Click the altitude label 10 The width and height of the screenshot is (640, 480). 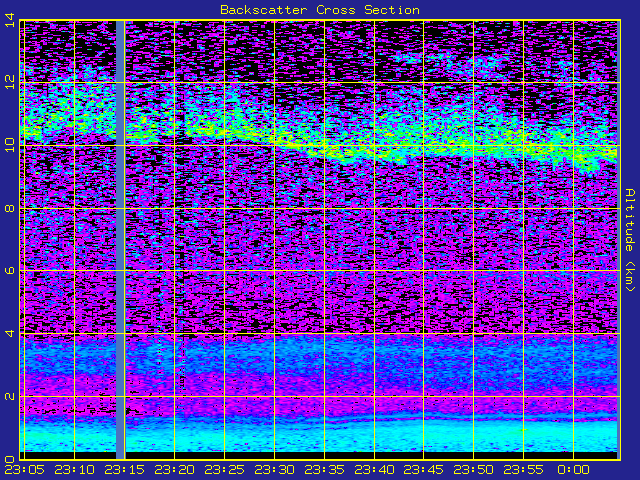pyautogui.click(x=10, y=145)
